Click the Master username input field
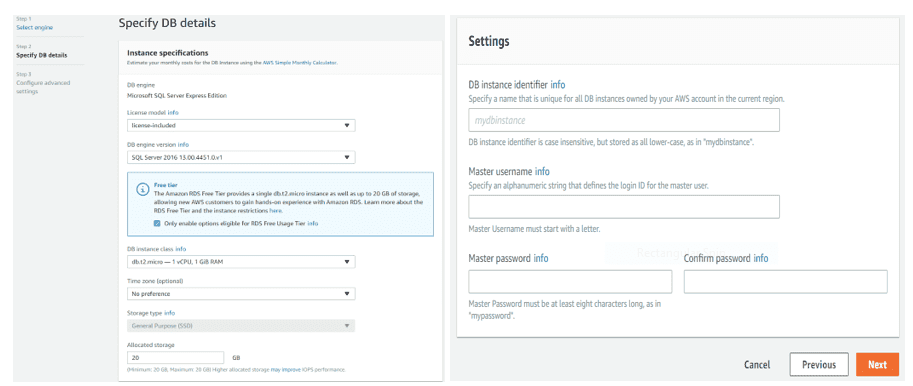 (x=624, y=207)
